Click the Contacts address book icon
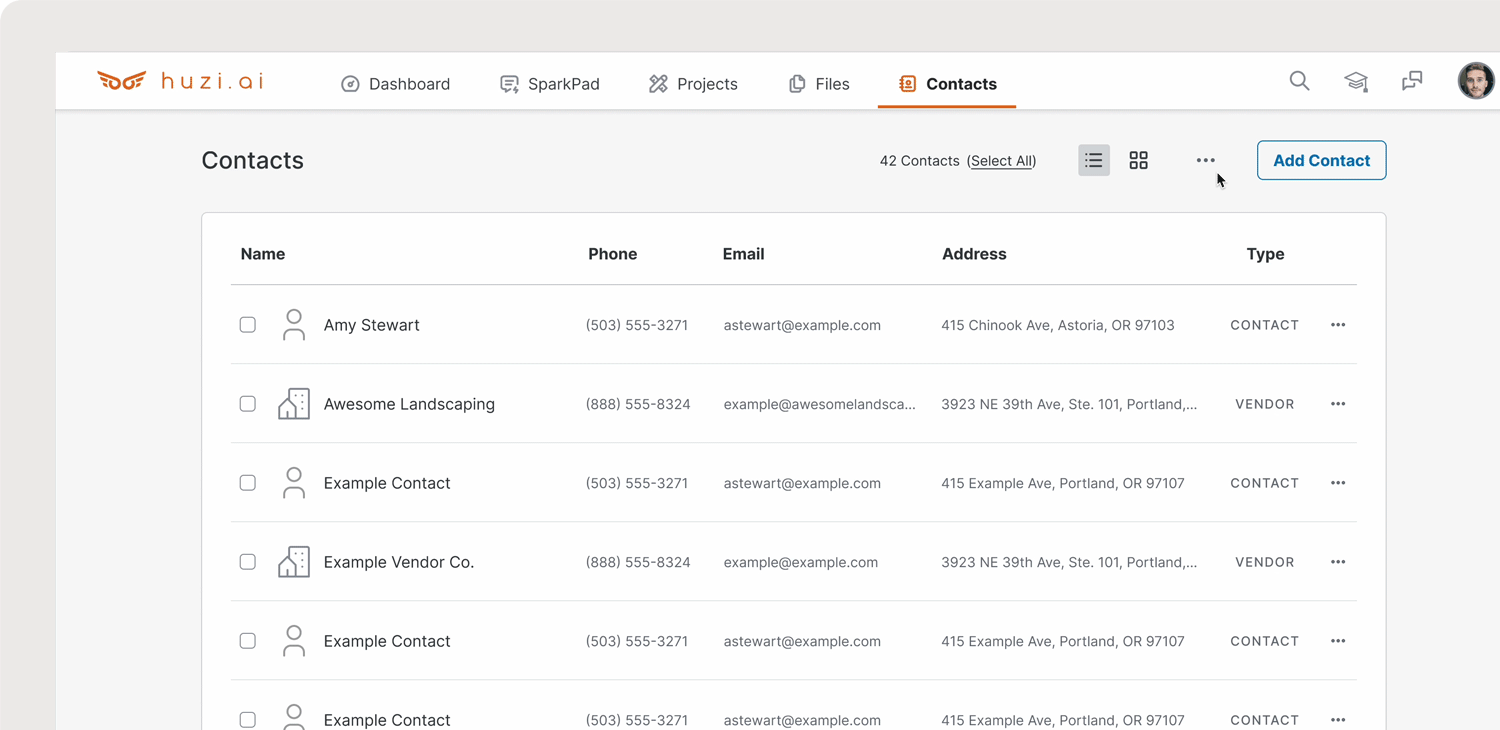 pos(907,84)
